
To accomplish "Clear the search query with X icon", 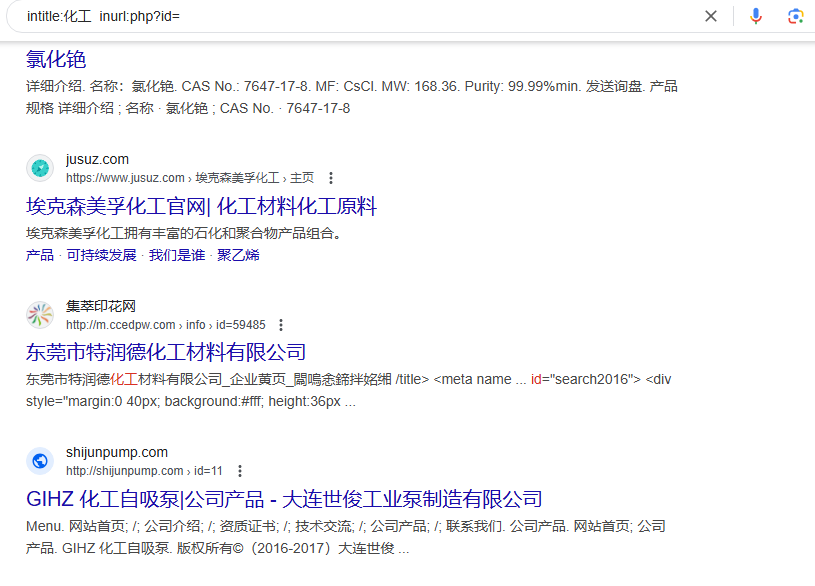I will [x=711, y=16].
